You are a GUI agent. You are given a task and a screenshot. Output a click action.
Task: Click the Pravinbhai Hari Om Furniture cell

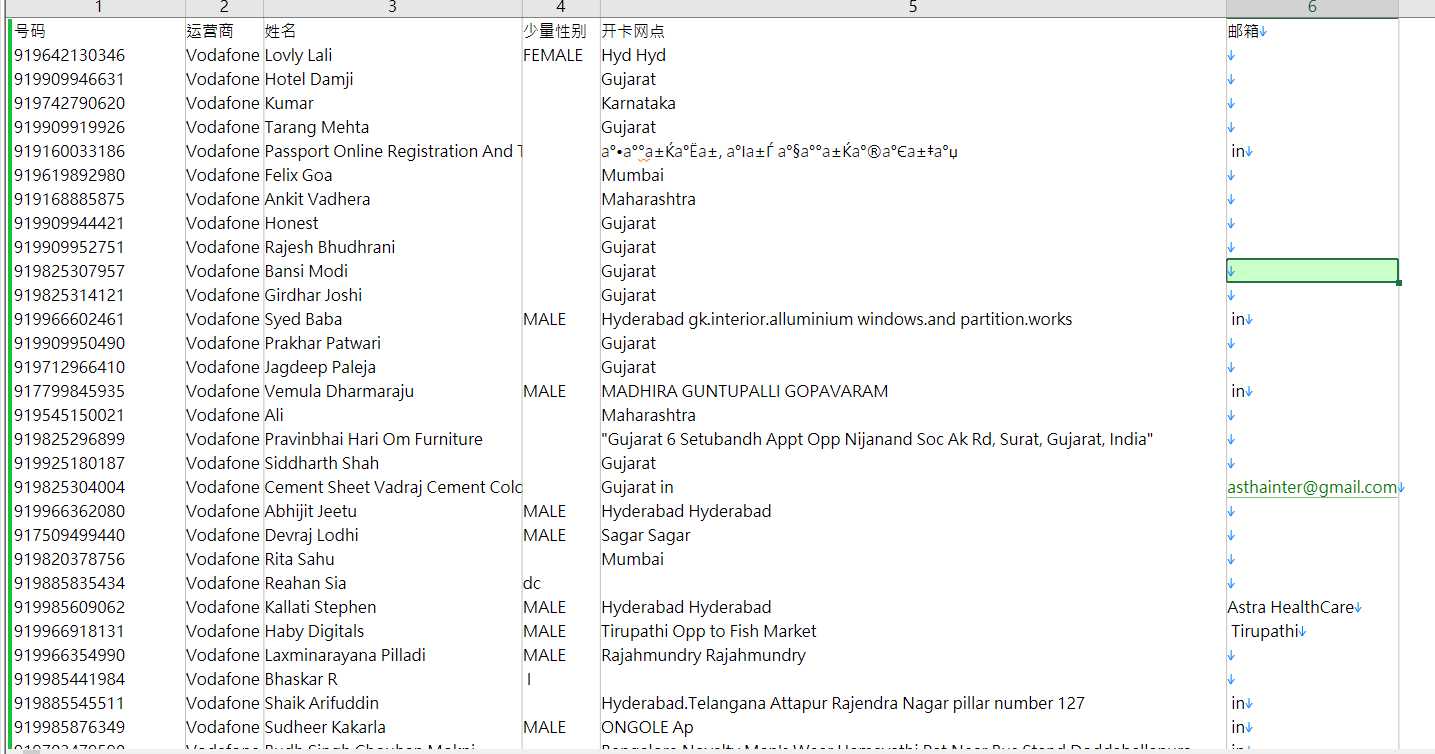point(392,439)
